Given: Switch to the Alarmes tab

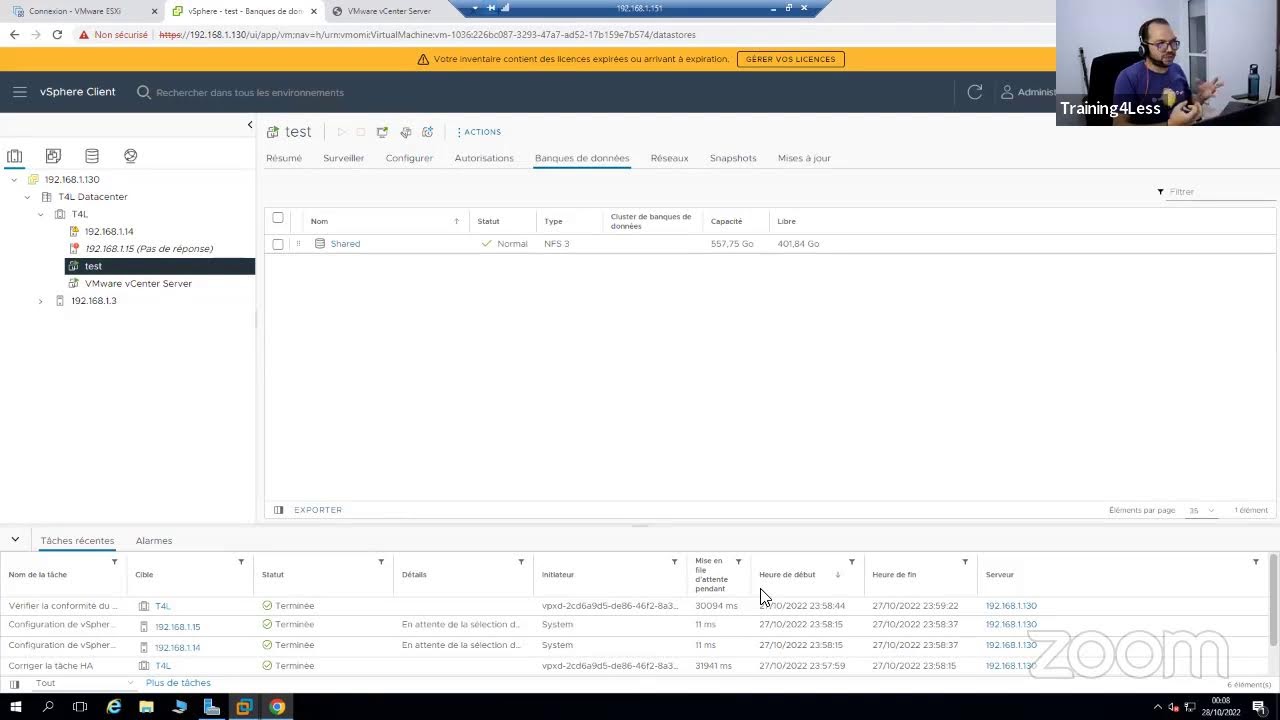Looking at the screenshot, I should (154, 541).
